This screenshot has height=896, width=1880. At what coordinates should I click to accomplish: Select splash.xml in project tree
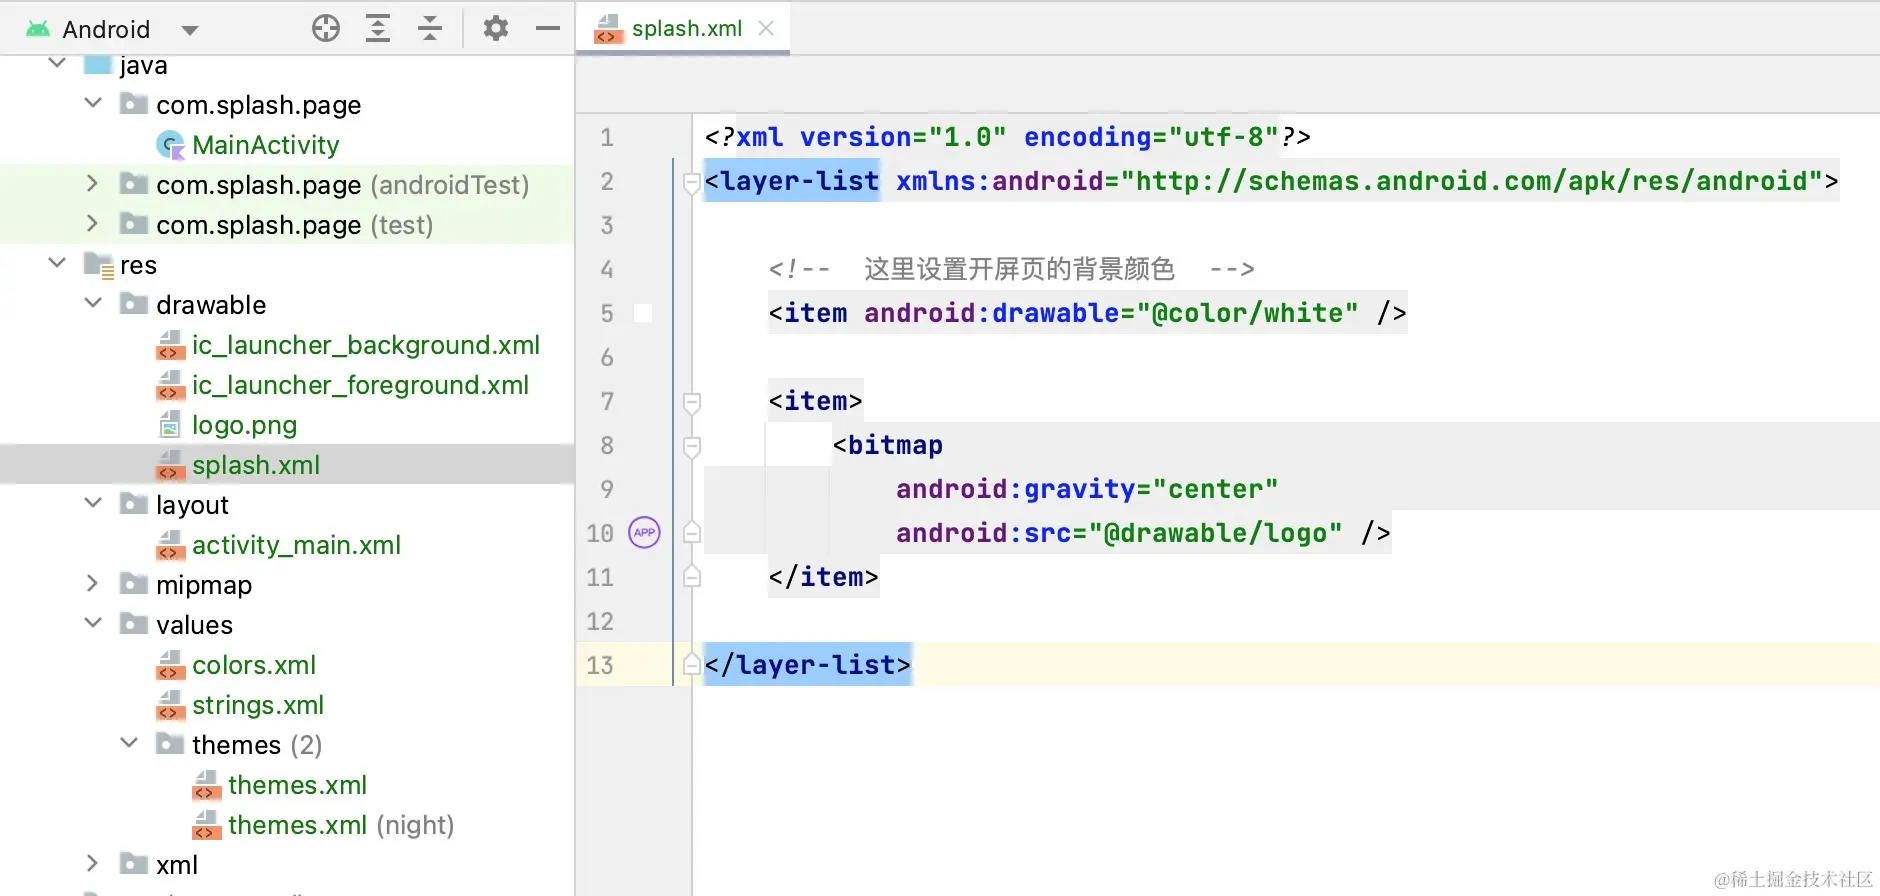[256, 465]
